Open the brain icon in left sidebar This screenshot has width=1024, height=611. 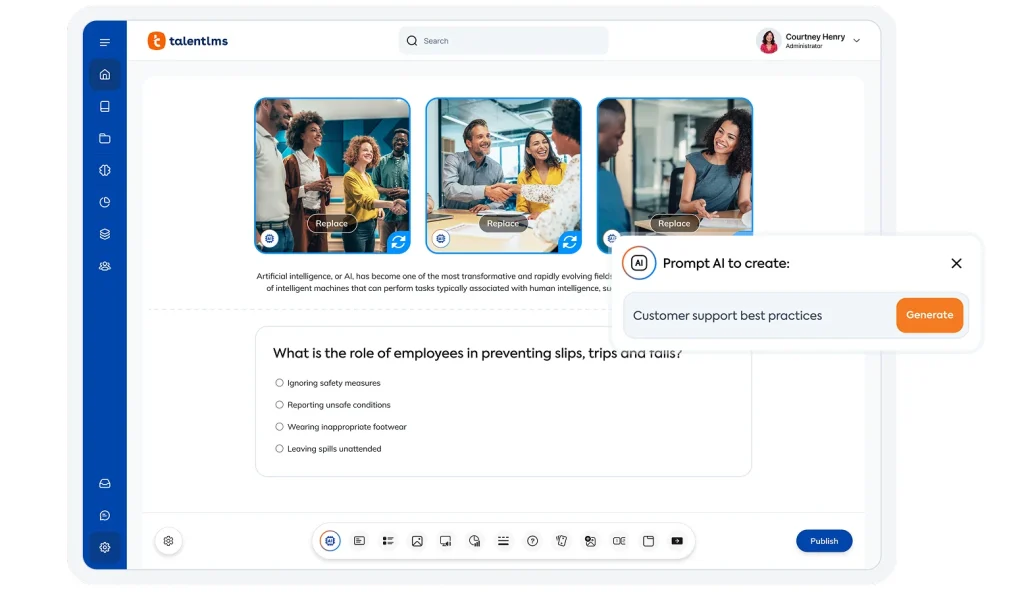tap(105, 171)
